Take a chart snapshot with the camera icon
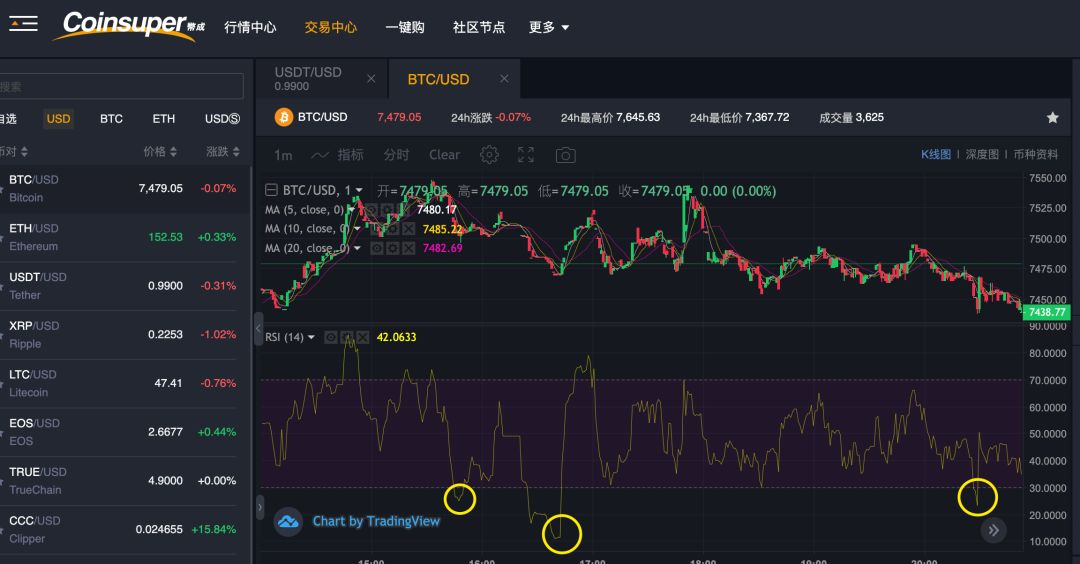This screenshot has height=564, width=1080. (x=565, y=155)
